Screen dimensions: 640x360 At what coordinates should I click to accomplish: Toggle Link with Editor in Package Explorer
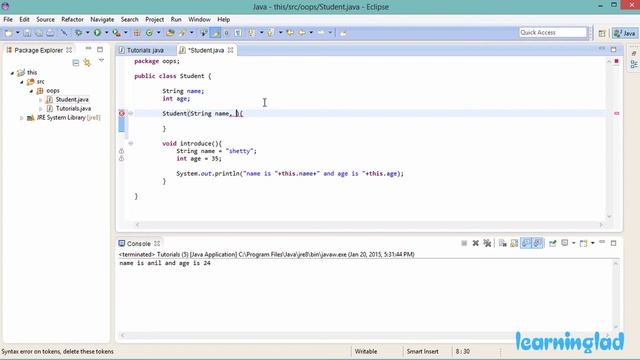pos(87,62)
